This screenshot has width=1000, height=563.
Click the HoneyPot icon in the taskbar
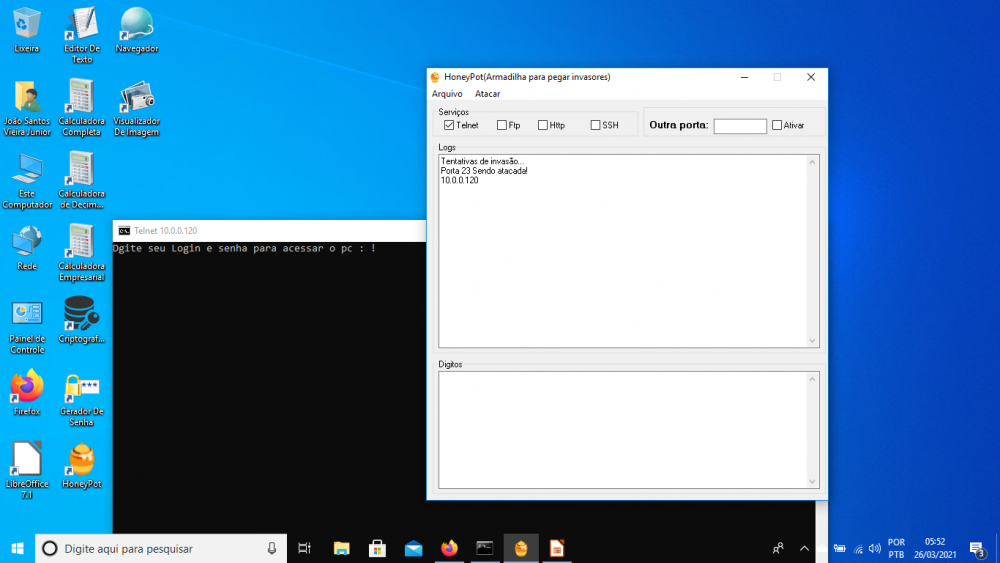[x=520, y=548]
